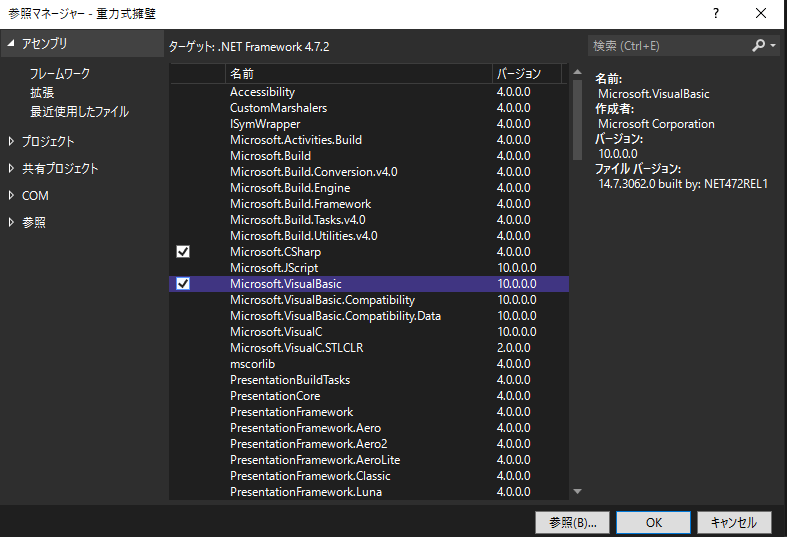The height and width of the screenshot is (537, 787).
Task: Select the PresentationBuildTasks row
Action: point(369,380)
